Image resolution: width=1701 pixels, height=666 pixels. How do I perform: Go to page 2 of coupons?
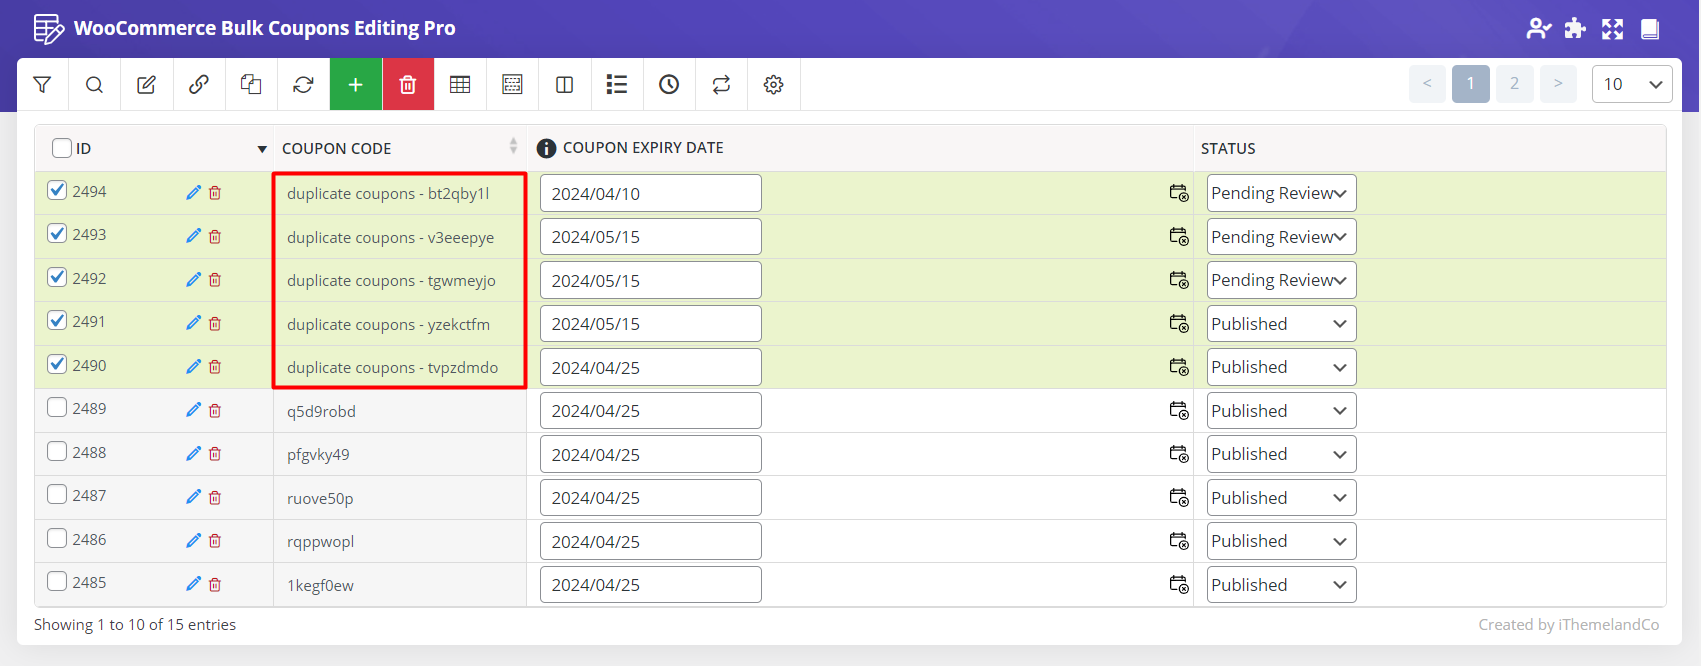(x=1514, y=84)
